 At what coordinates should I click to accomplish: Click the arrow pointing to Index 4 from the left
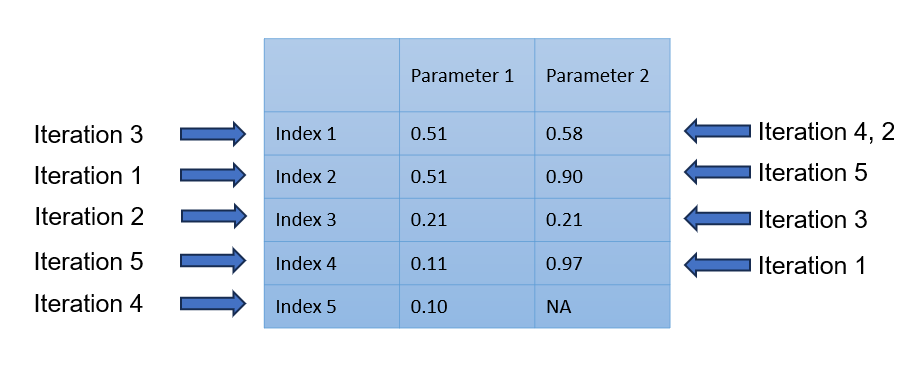tap(212, 261)
